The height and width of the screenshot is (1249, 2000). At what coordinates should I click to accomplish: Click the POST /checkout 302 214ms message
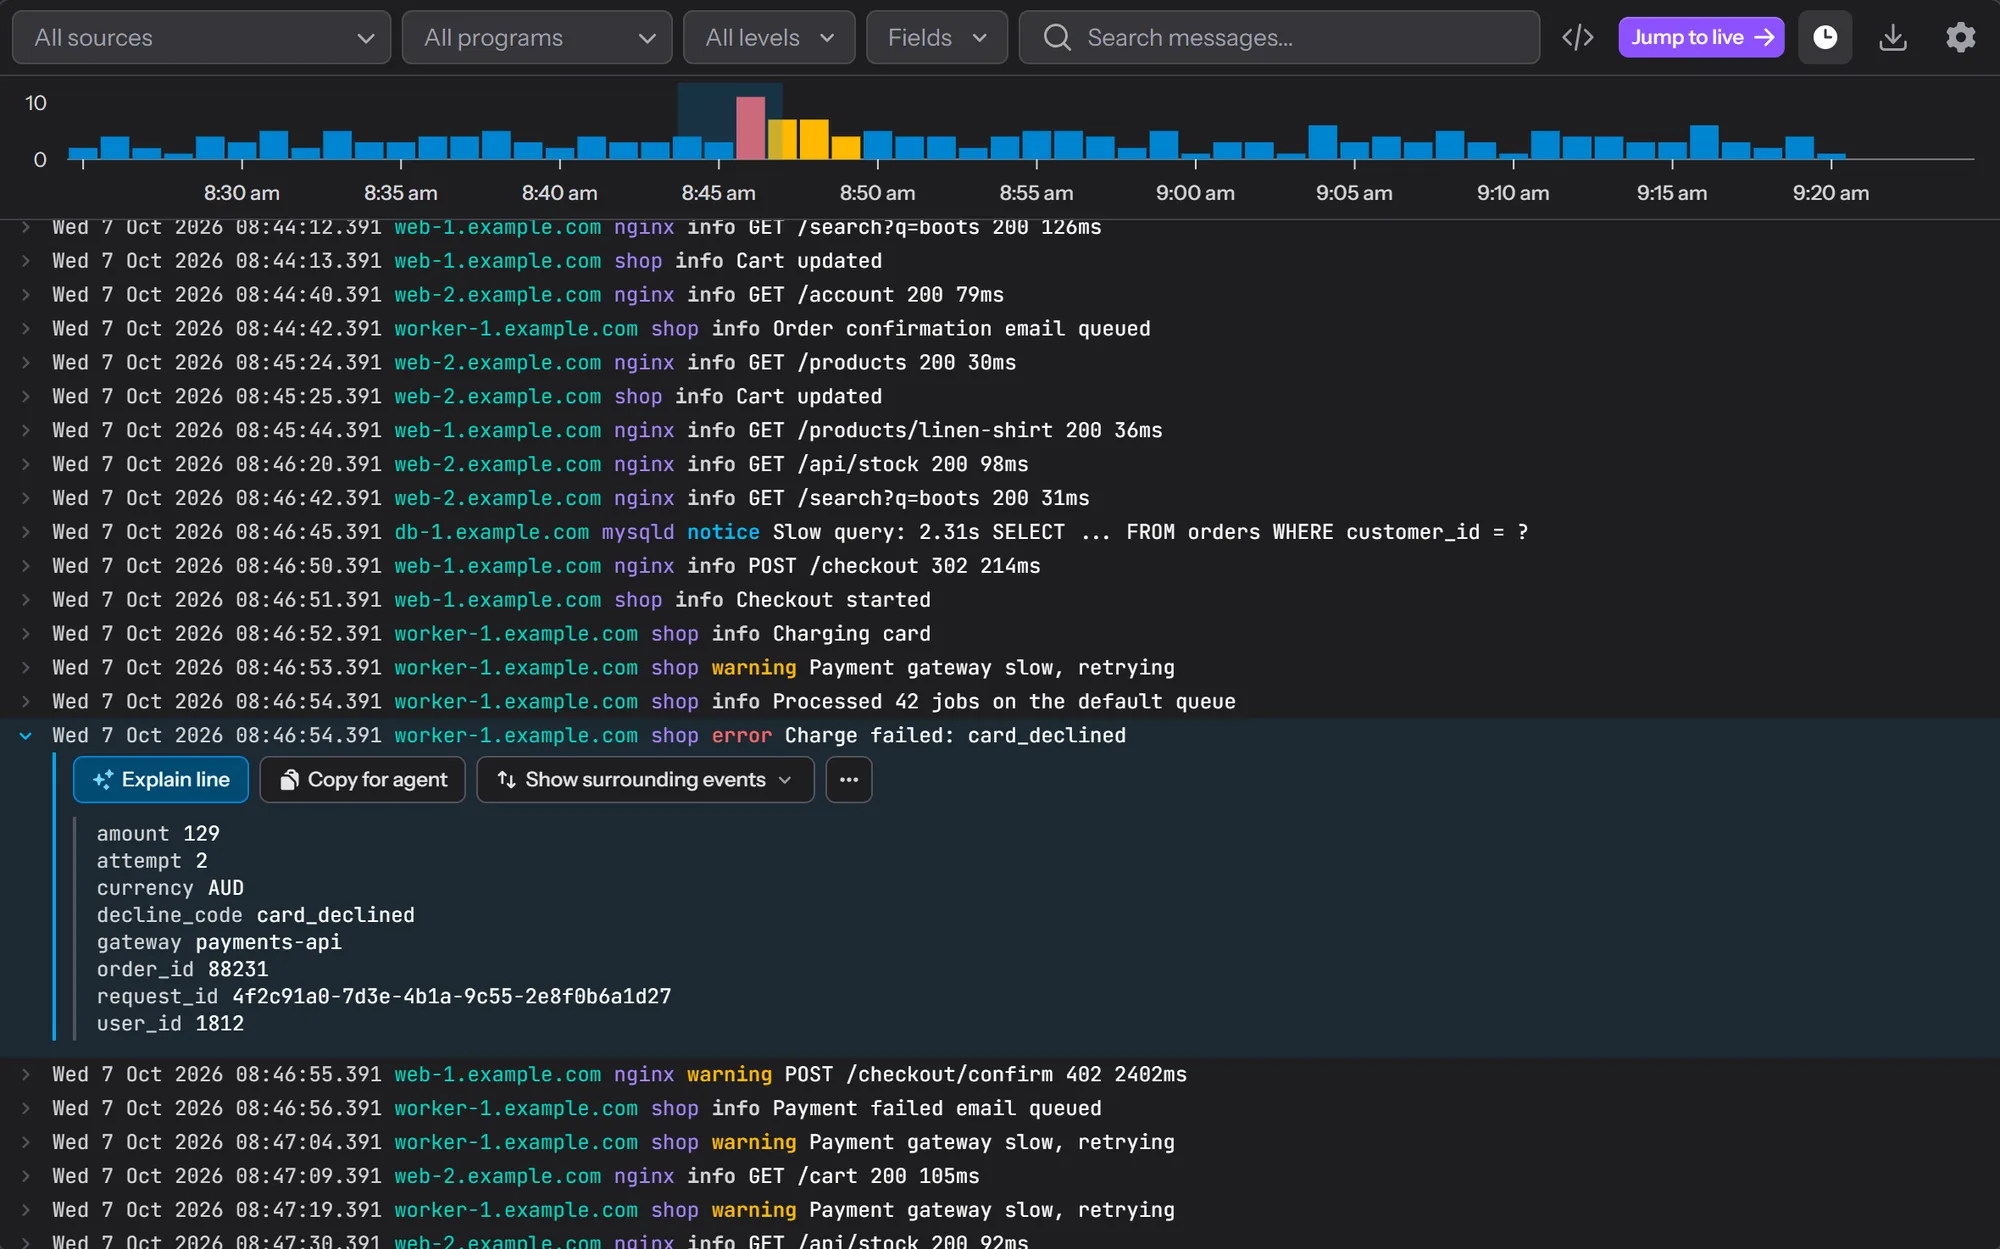(x=894, y=566)
